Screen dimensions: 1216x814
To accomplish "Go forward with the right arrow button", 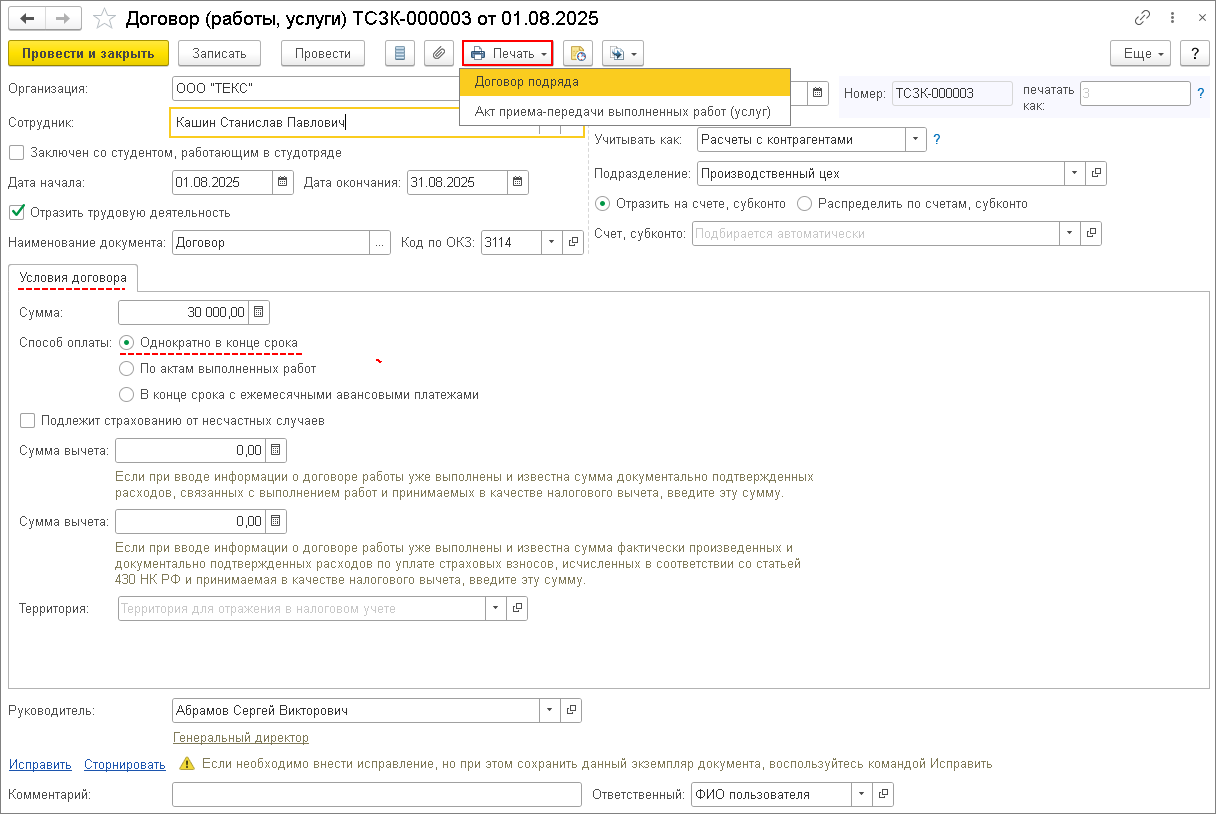I will pyautogui.click(x=63, y=18).
